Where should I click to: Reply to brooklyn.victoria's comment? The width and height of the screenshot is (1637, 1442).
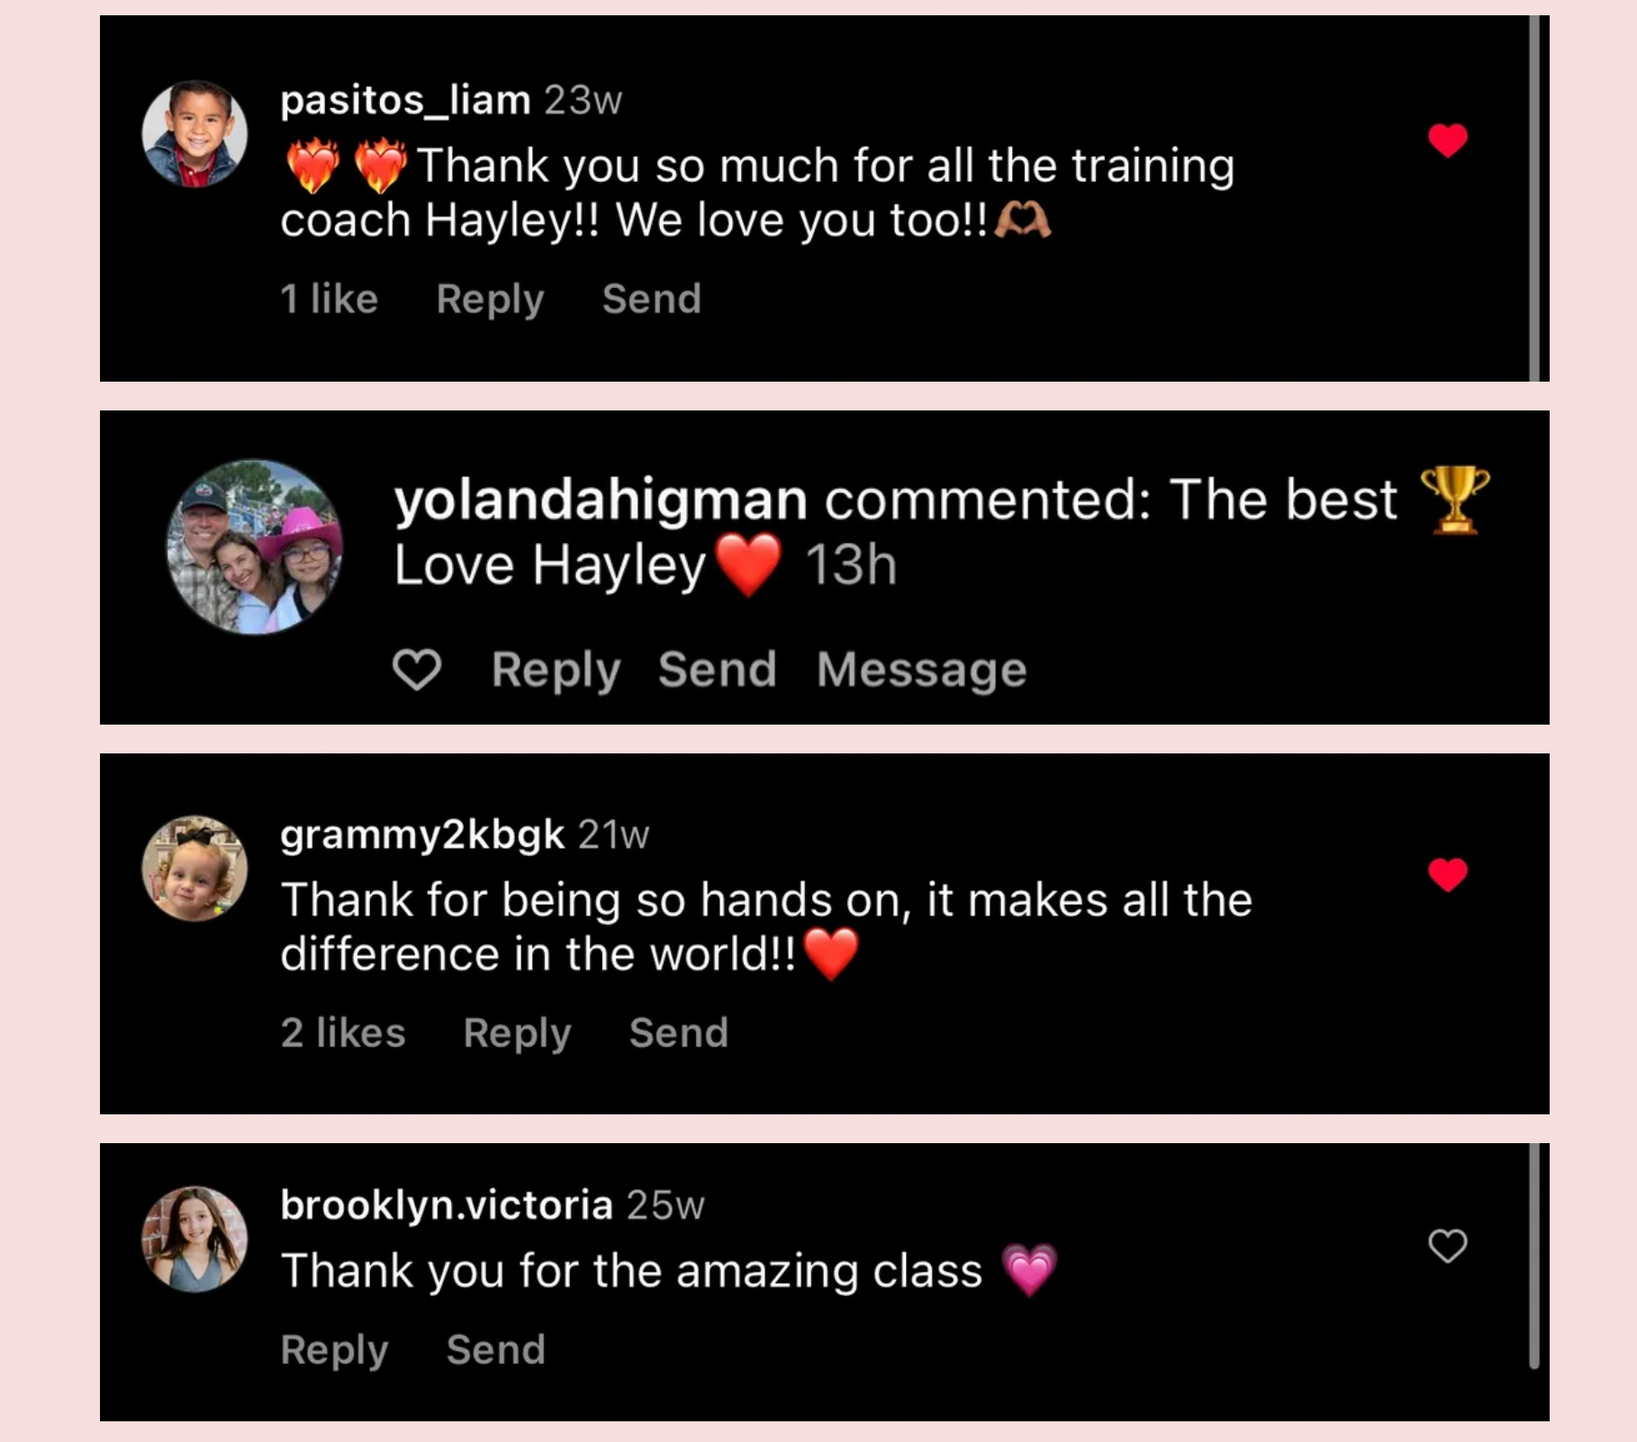pos(334,1350)
